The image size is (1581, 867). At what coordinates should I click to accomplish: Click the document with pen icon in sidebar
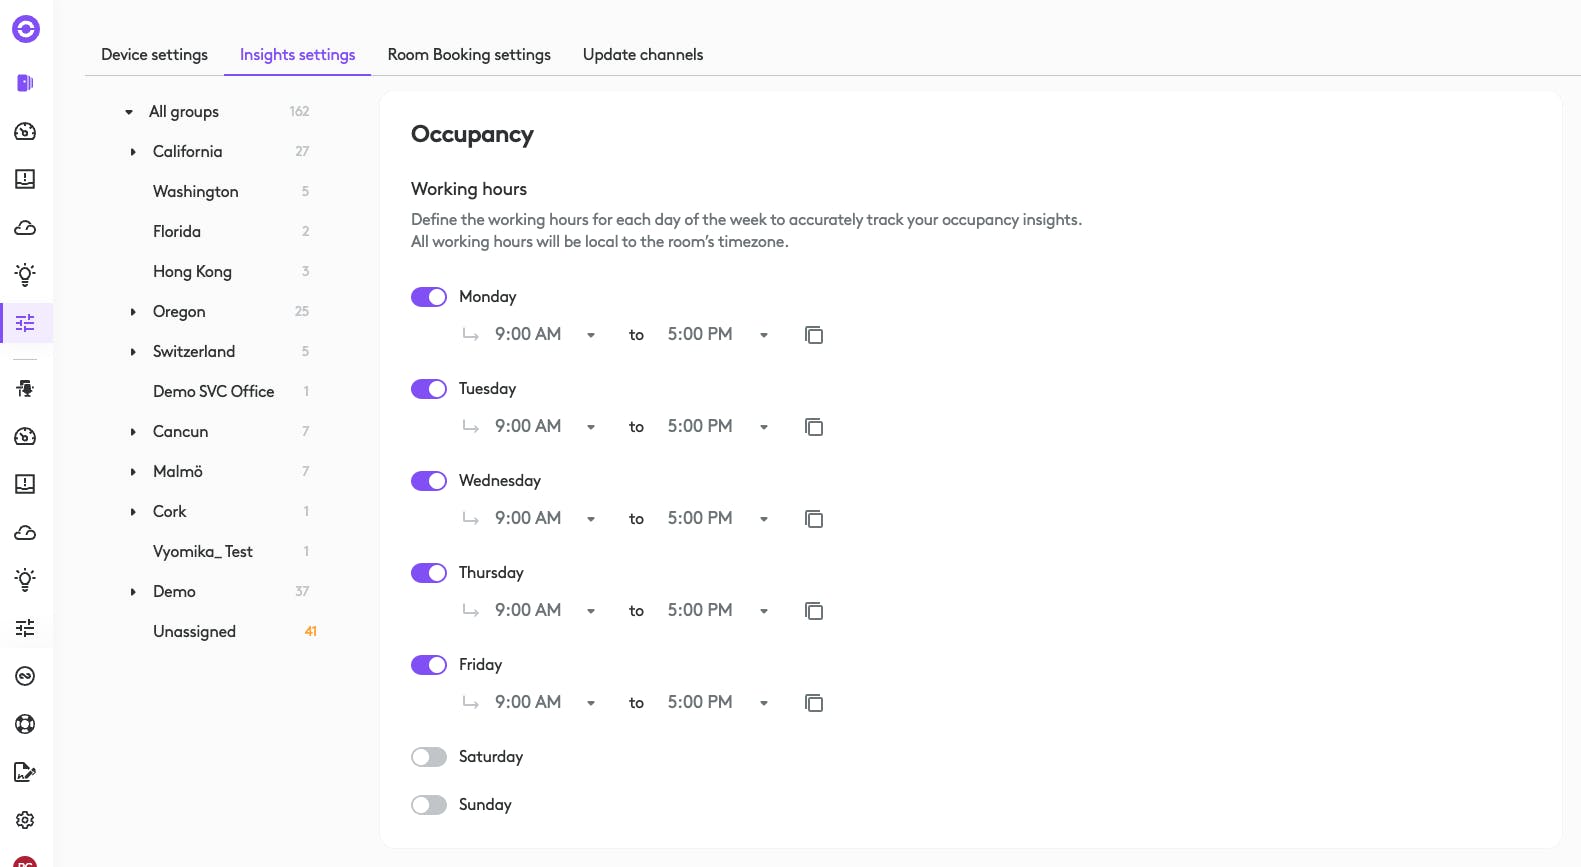coord(26,772)
